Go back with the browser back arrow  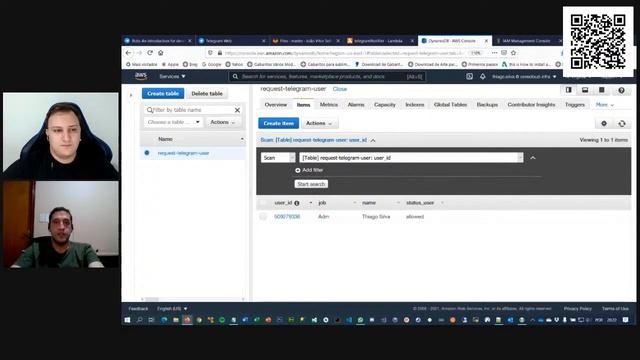[x=129, y=53]
